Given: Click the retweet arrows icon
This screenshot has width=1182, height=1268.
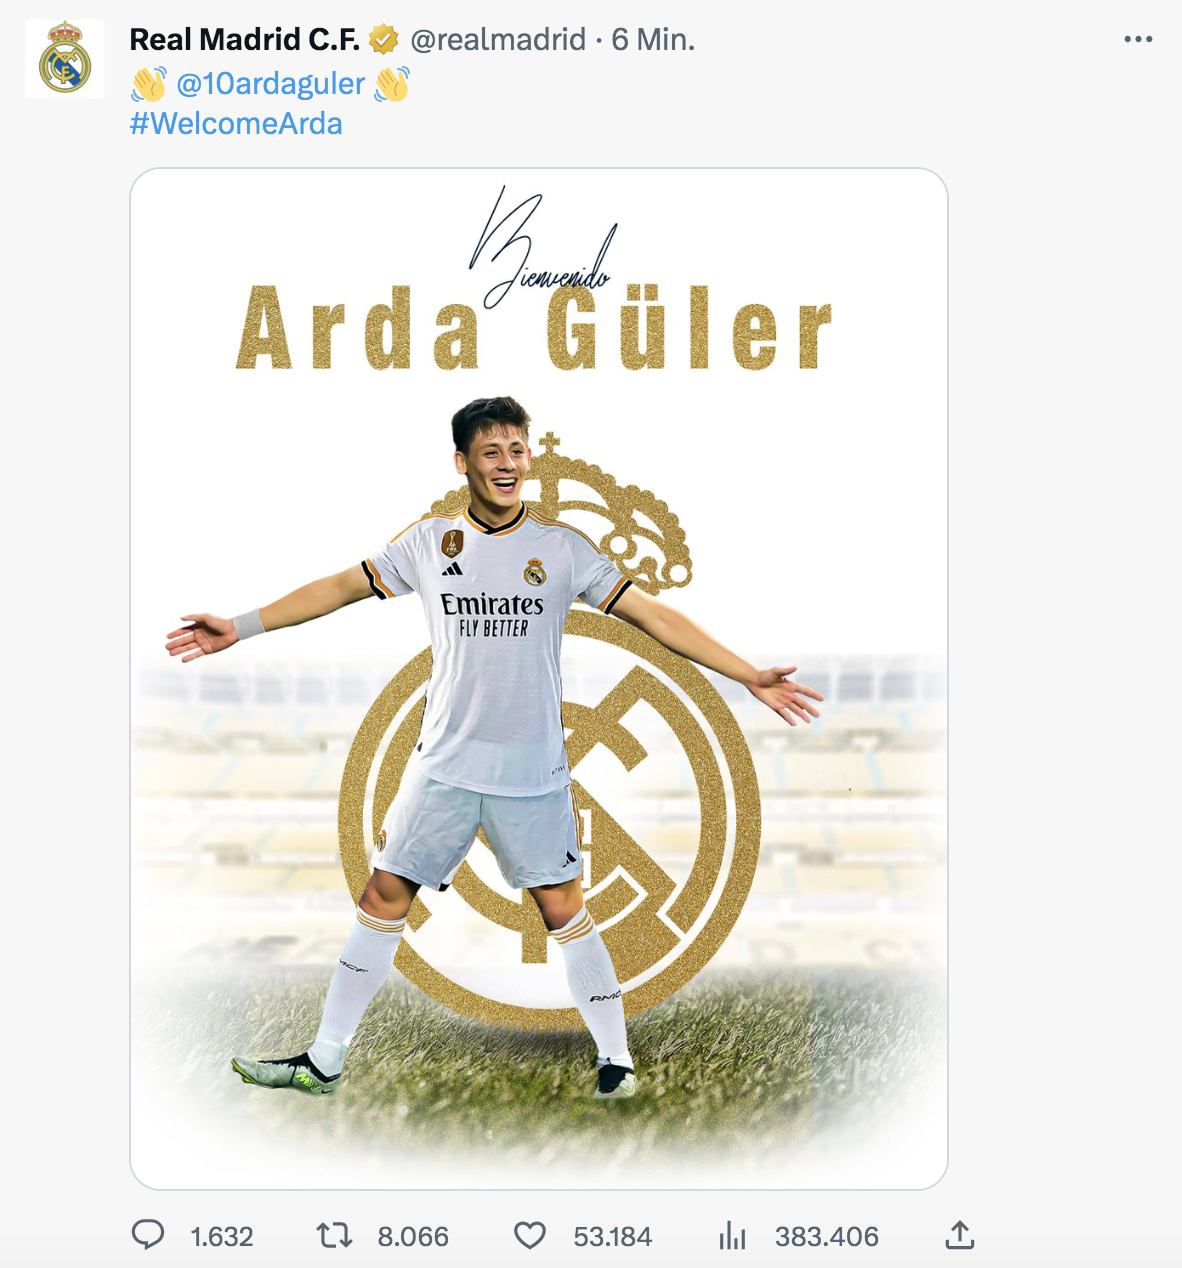Looking at the screenshot, I should [x=335, y=1236].
